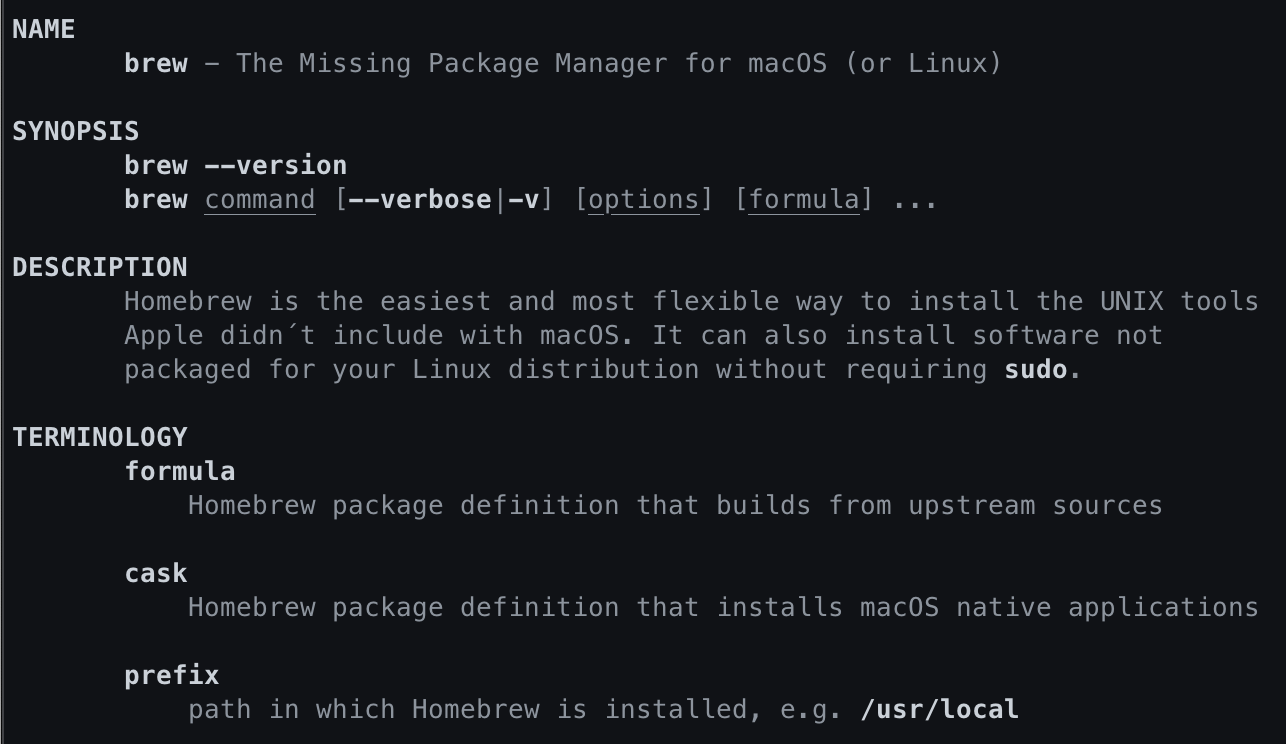Click the bold 'formula' term under TERMINOLOGY
This screenshot has height=744, width=1286.
[180, 472]
